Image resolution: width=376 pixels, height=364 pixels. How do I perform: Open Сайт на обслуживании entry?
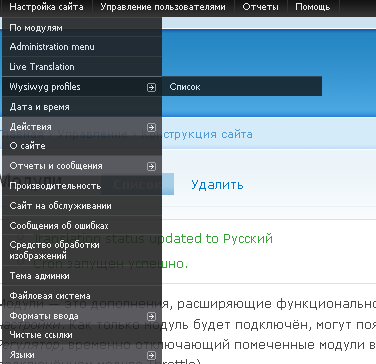(82, 206)
